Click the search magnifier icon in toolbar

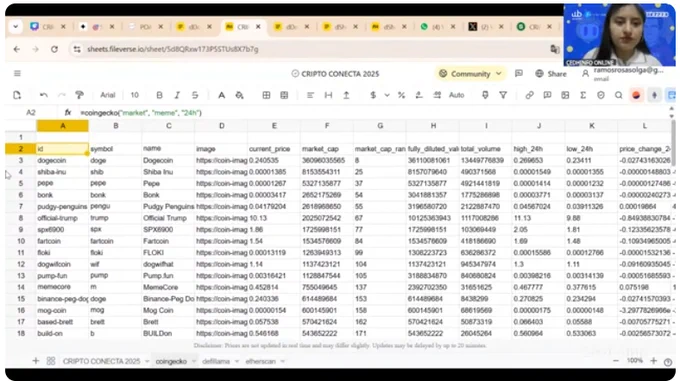618,95
